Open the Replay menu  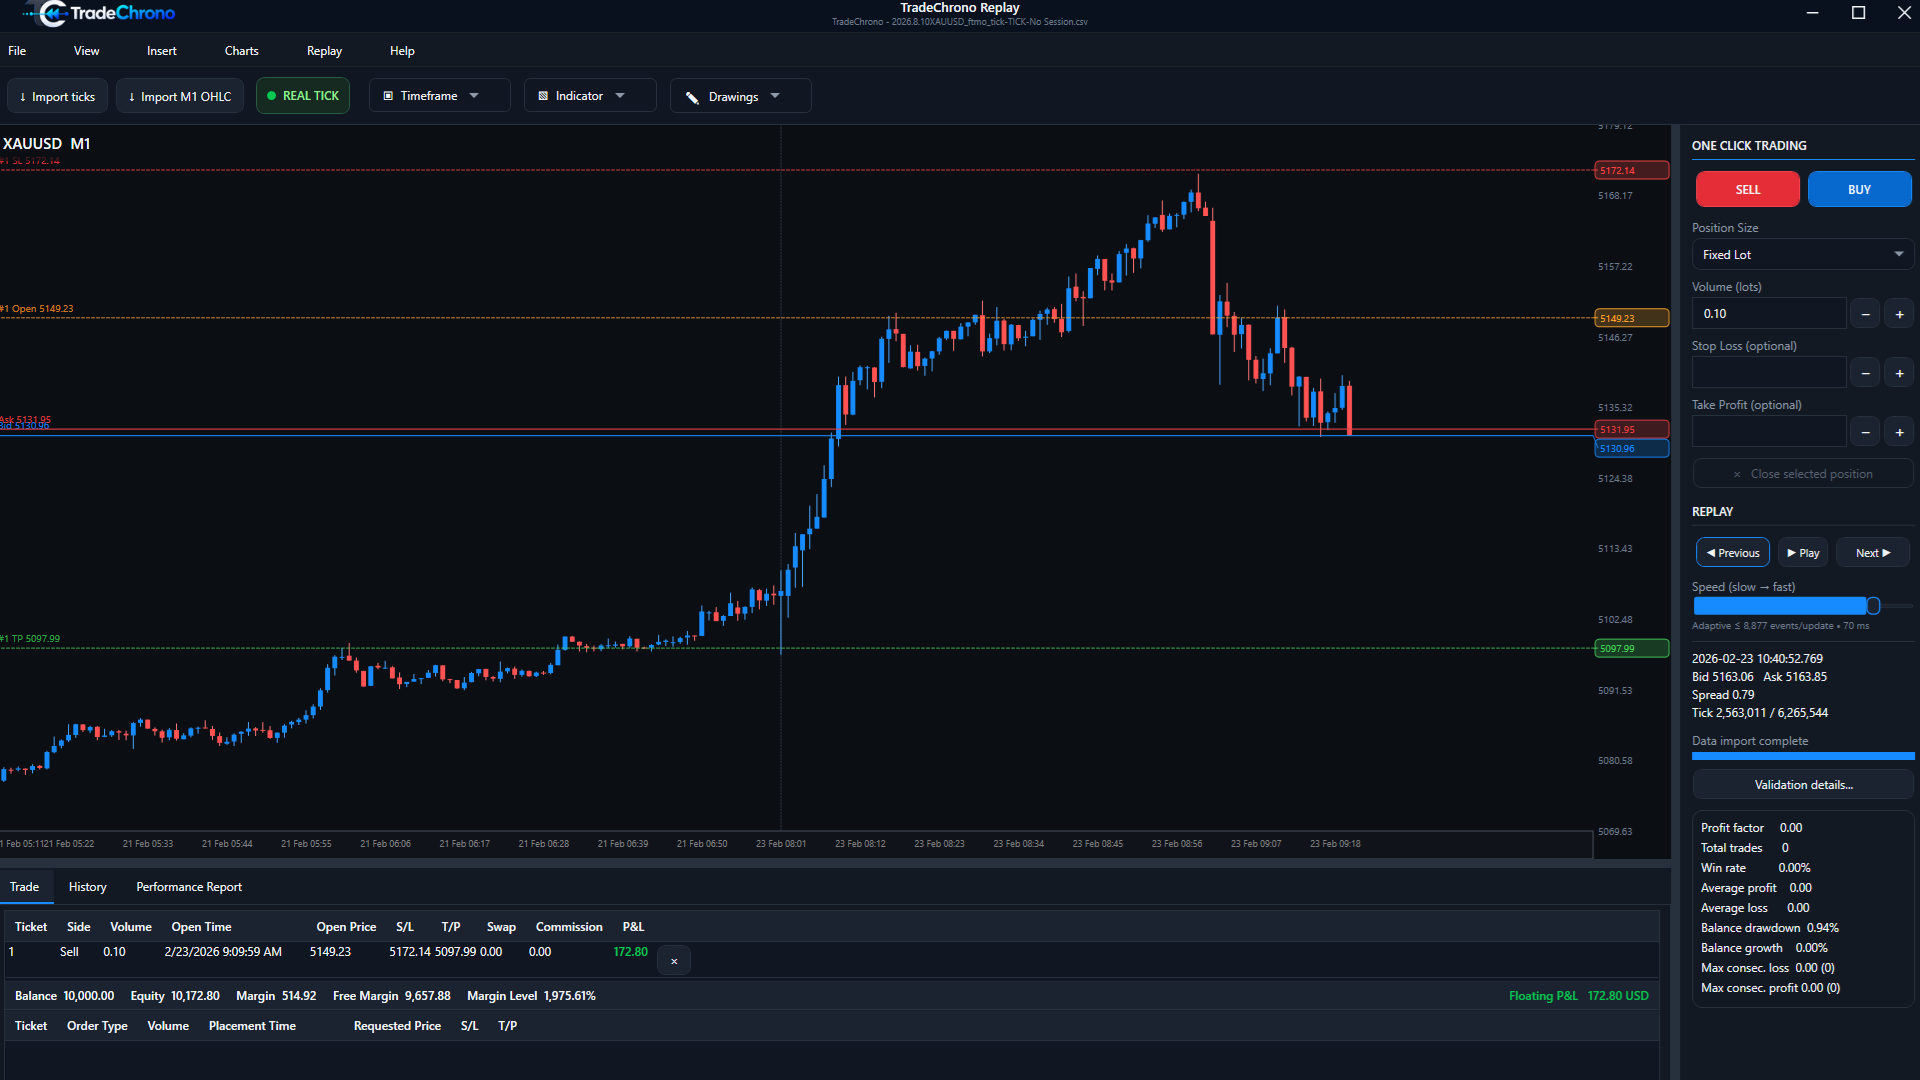324,51
